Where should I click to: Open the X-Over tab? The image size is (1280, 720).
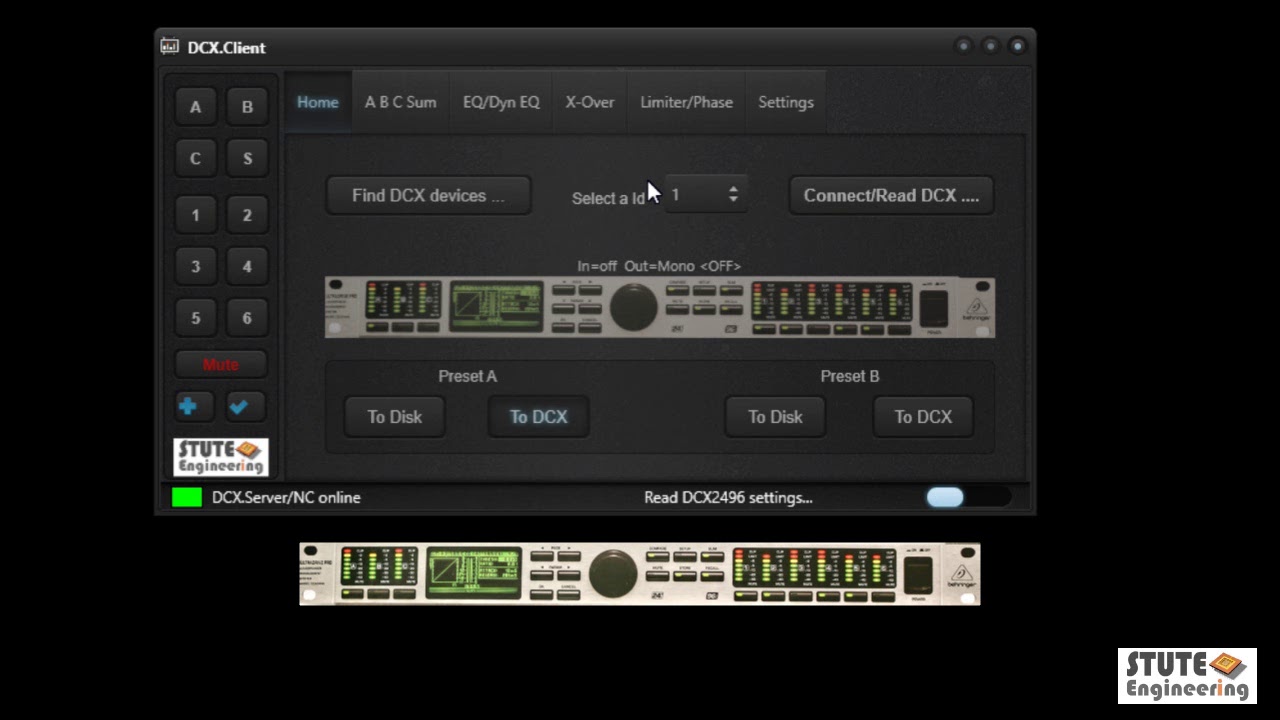point(590,102)
